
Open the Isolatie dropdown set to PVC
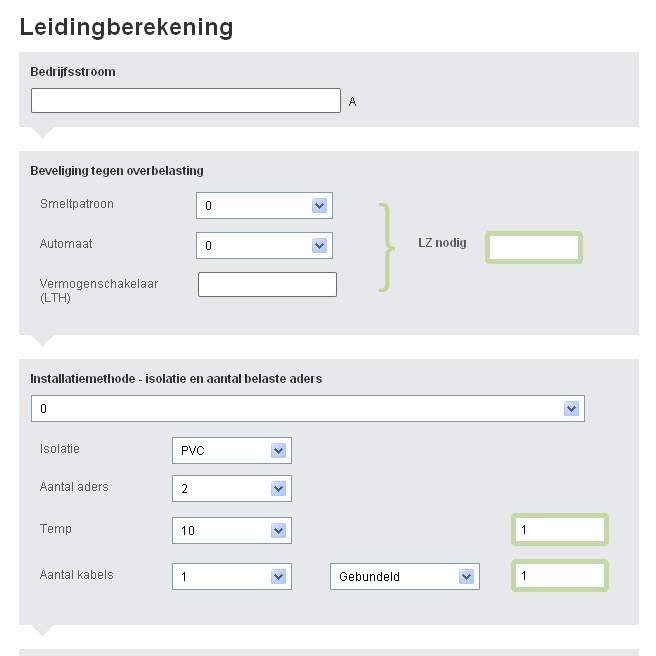tap(231, 451)
